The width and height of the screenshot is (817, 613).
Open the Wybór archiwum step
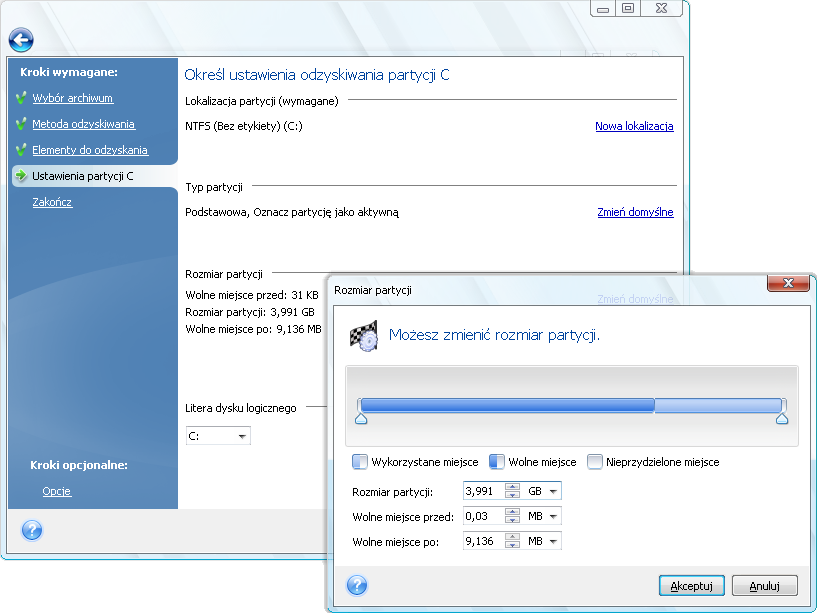tap(72, 98)
